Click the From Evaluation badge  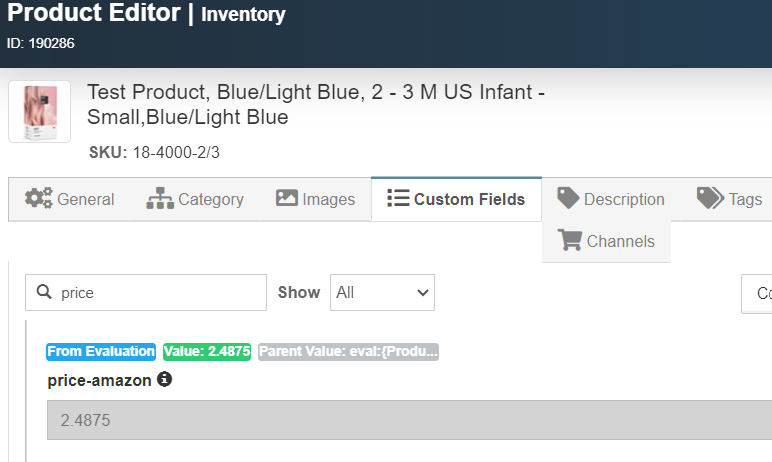(101, 351)
